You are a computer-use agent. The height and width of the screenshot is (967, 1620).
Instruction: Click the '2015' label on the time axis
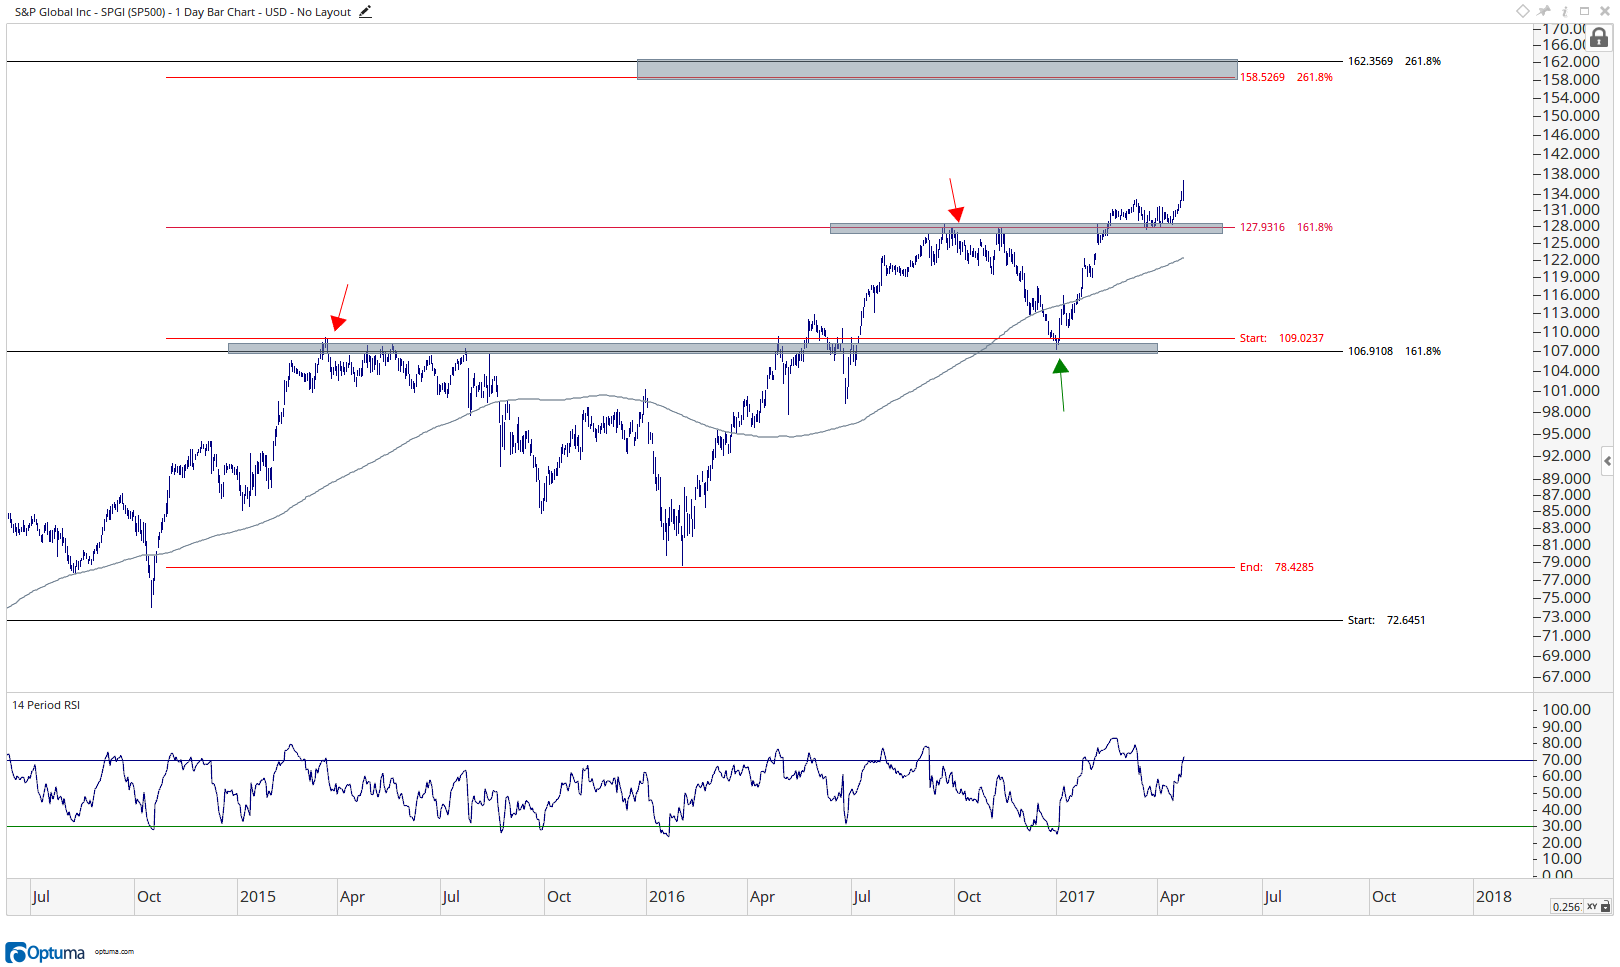(258, 896)
